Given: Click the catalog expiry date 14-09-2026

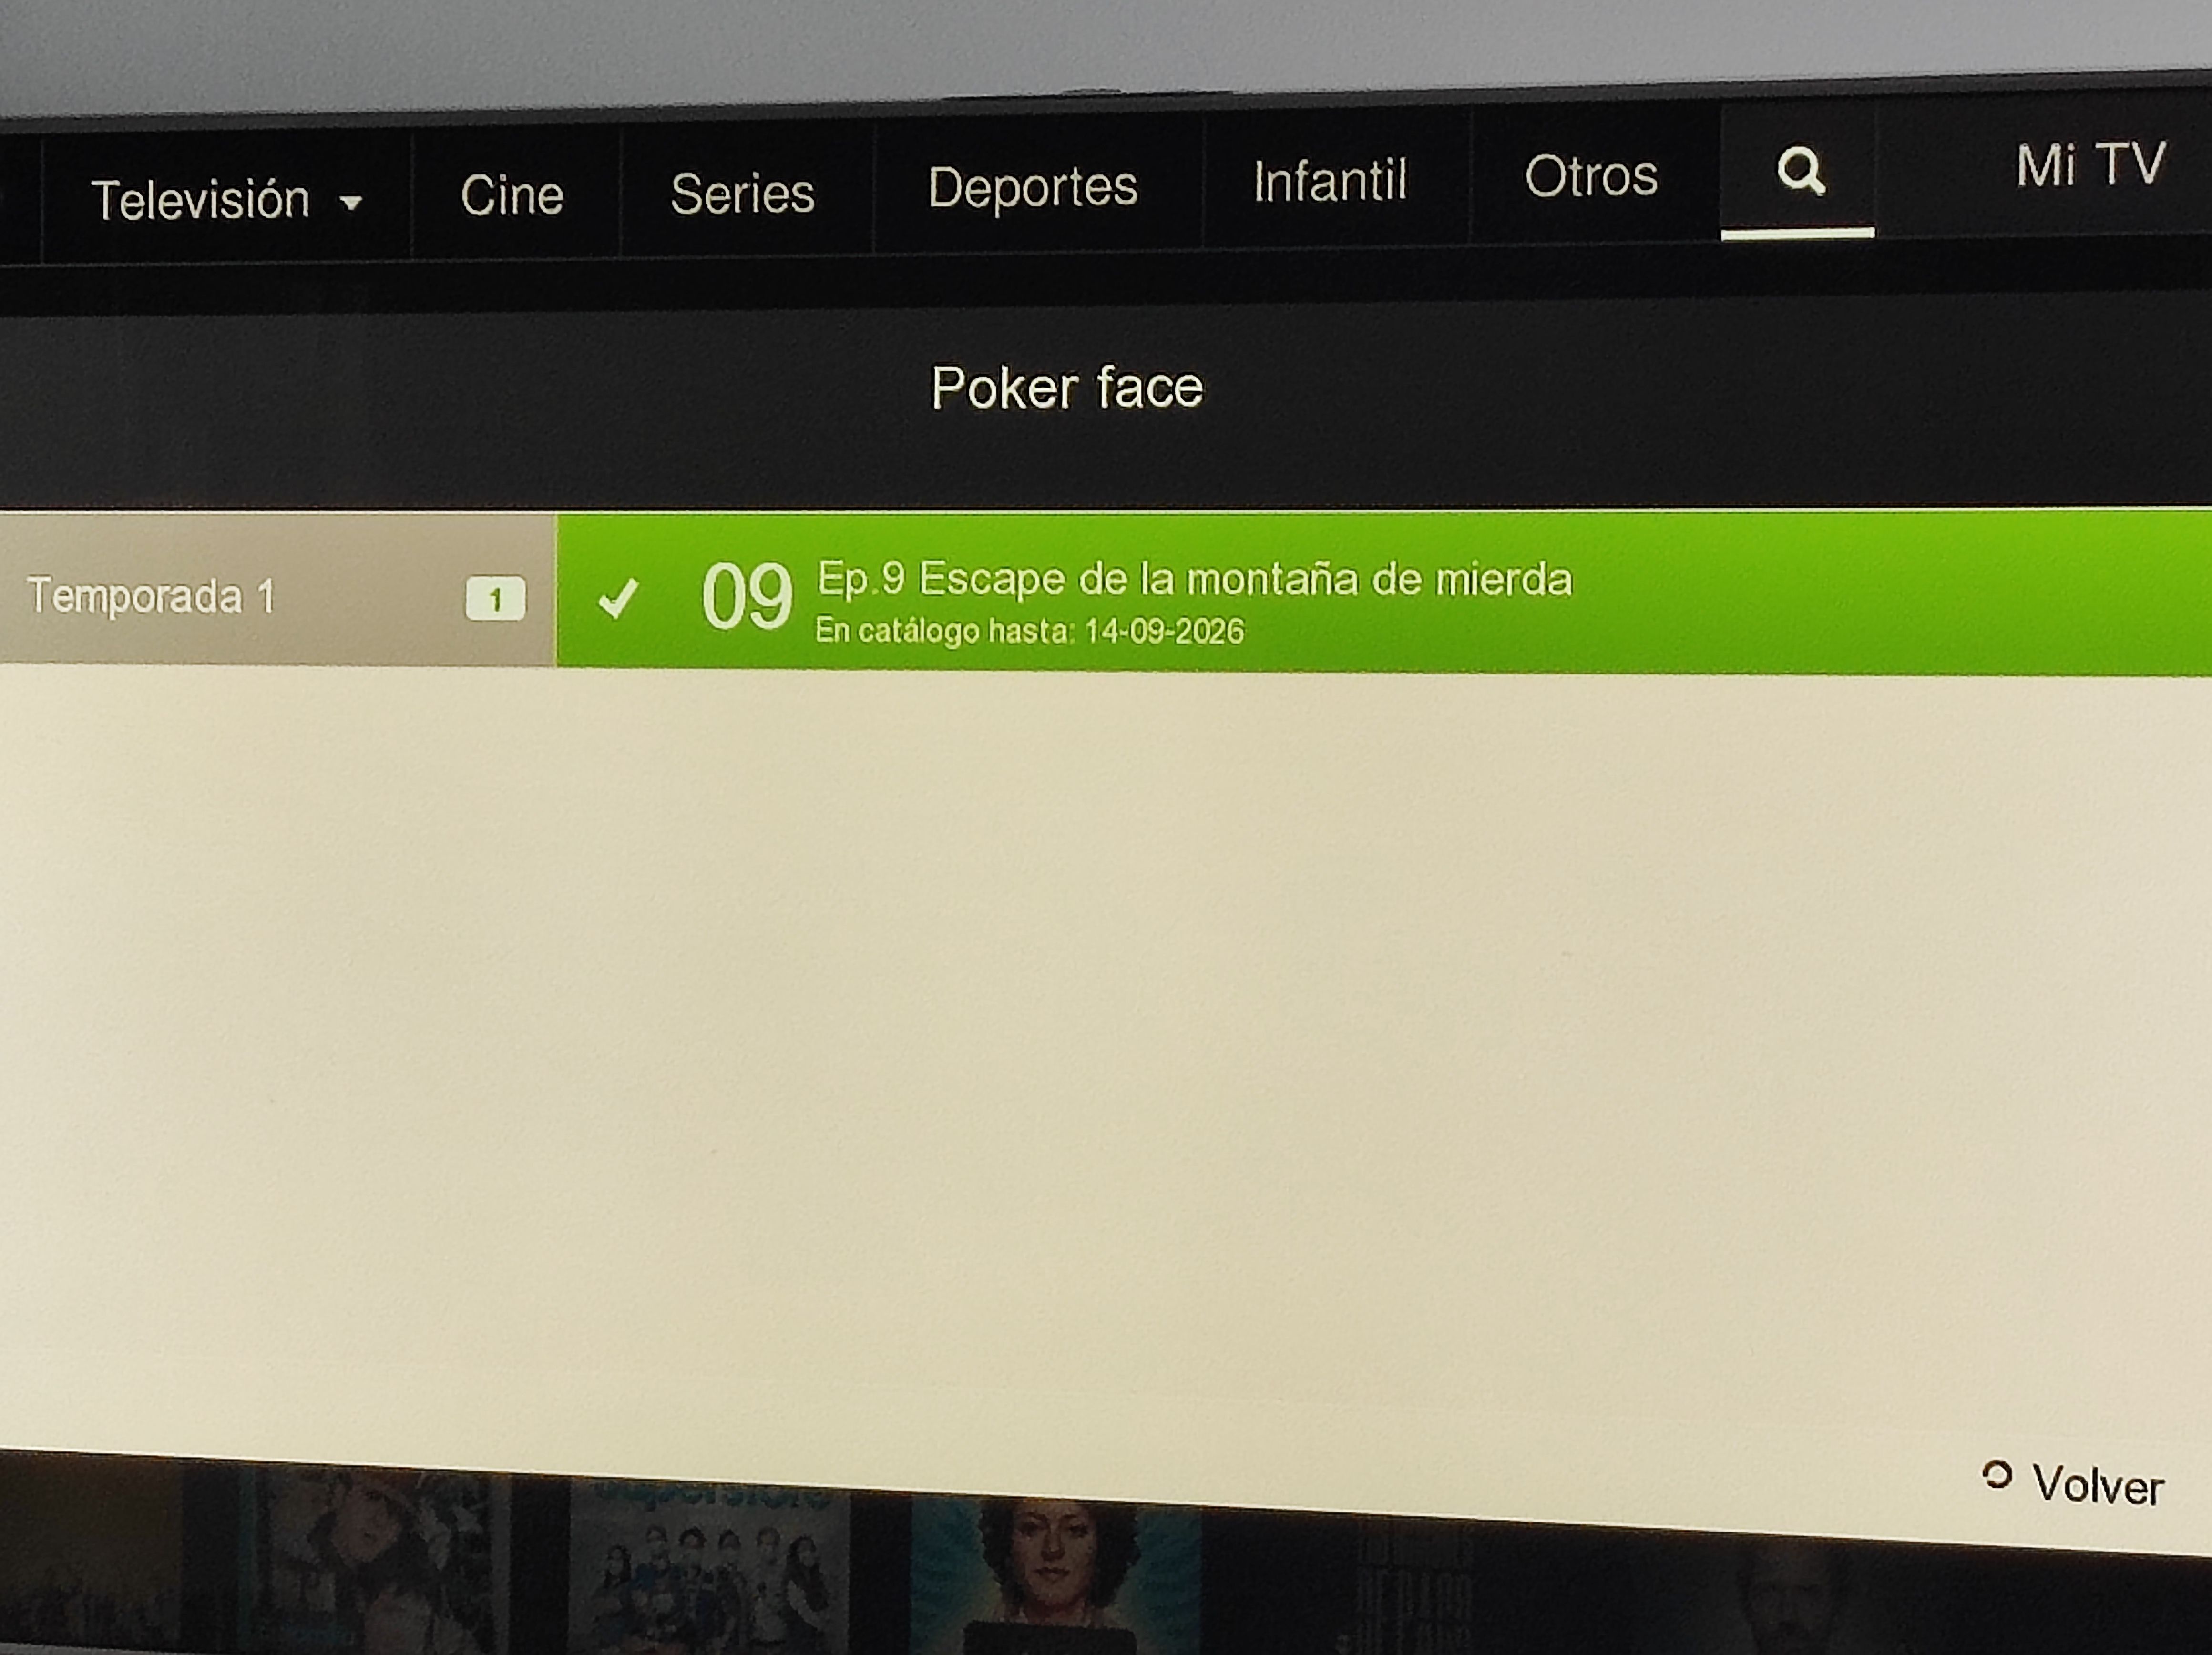Looking at the screenshot, I should (x=1164, y=632).
